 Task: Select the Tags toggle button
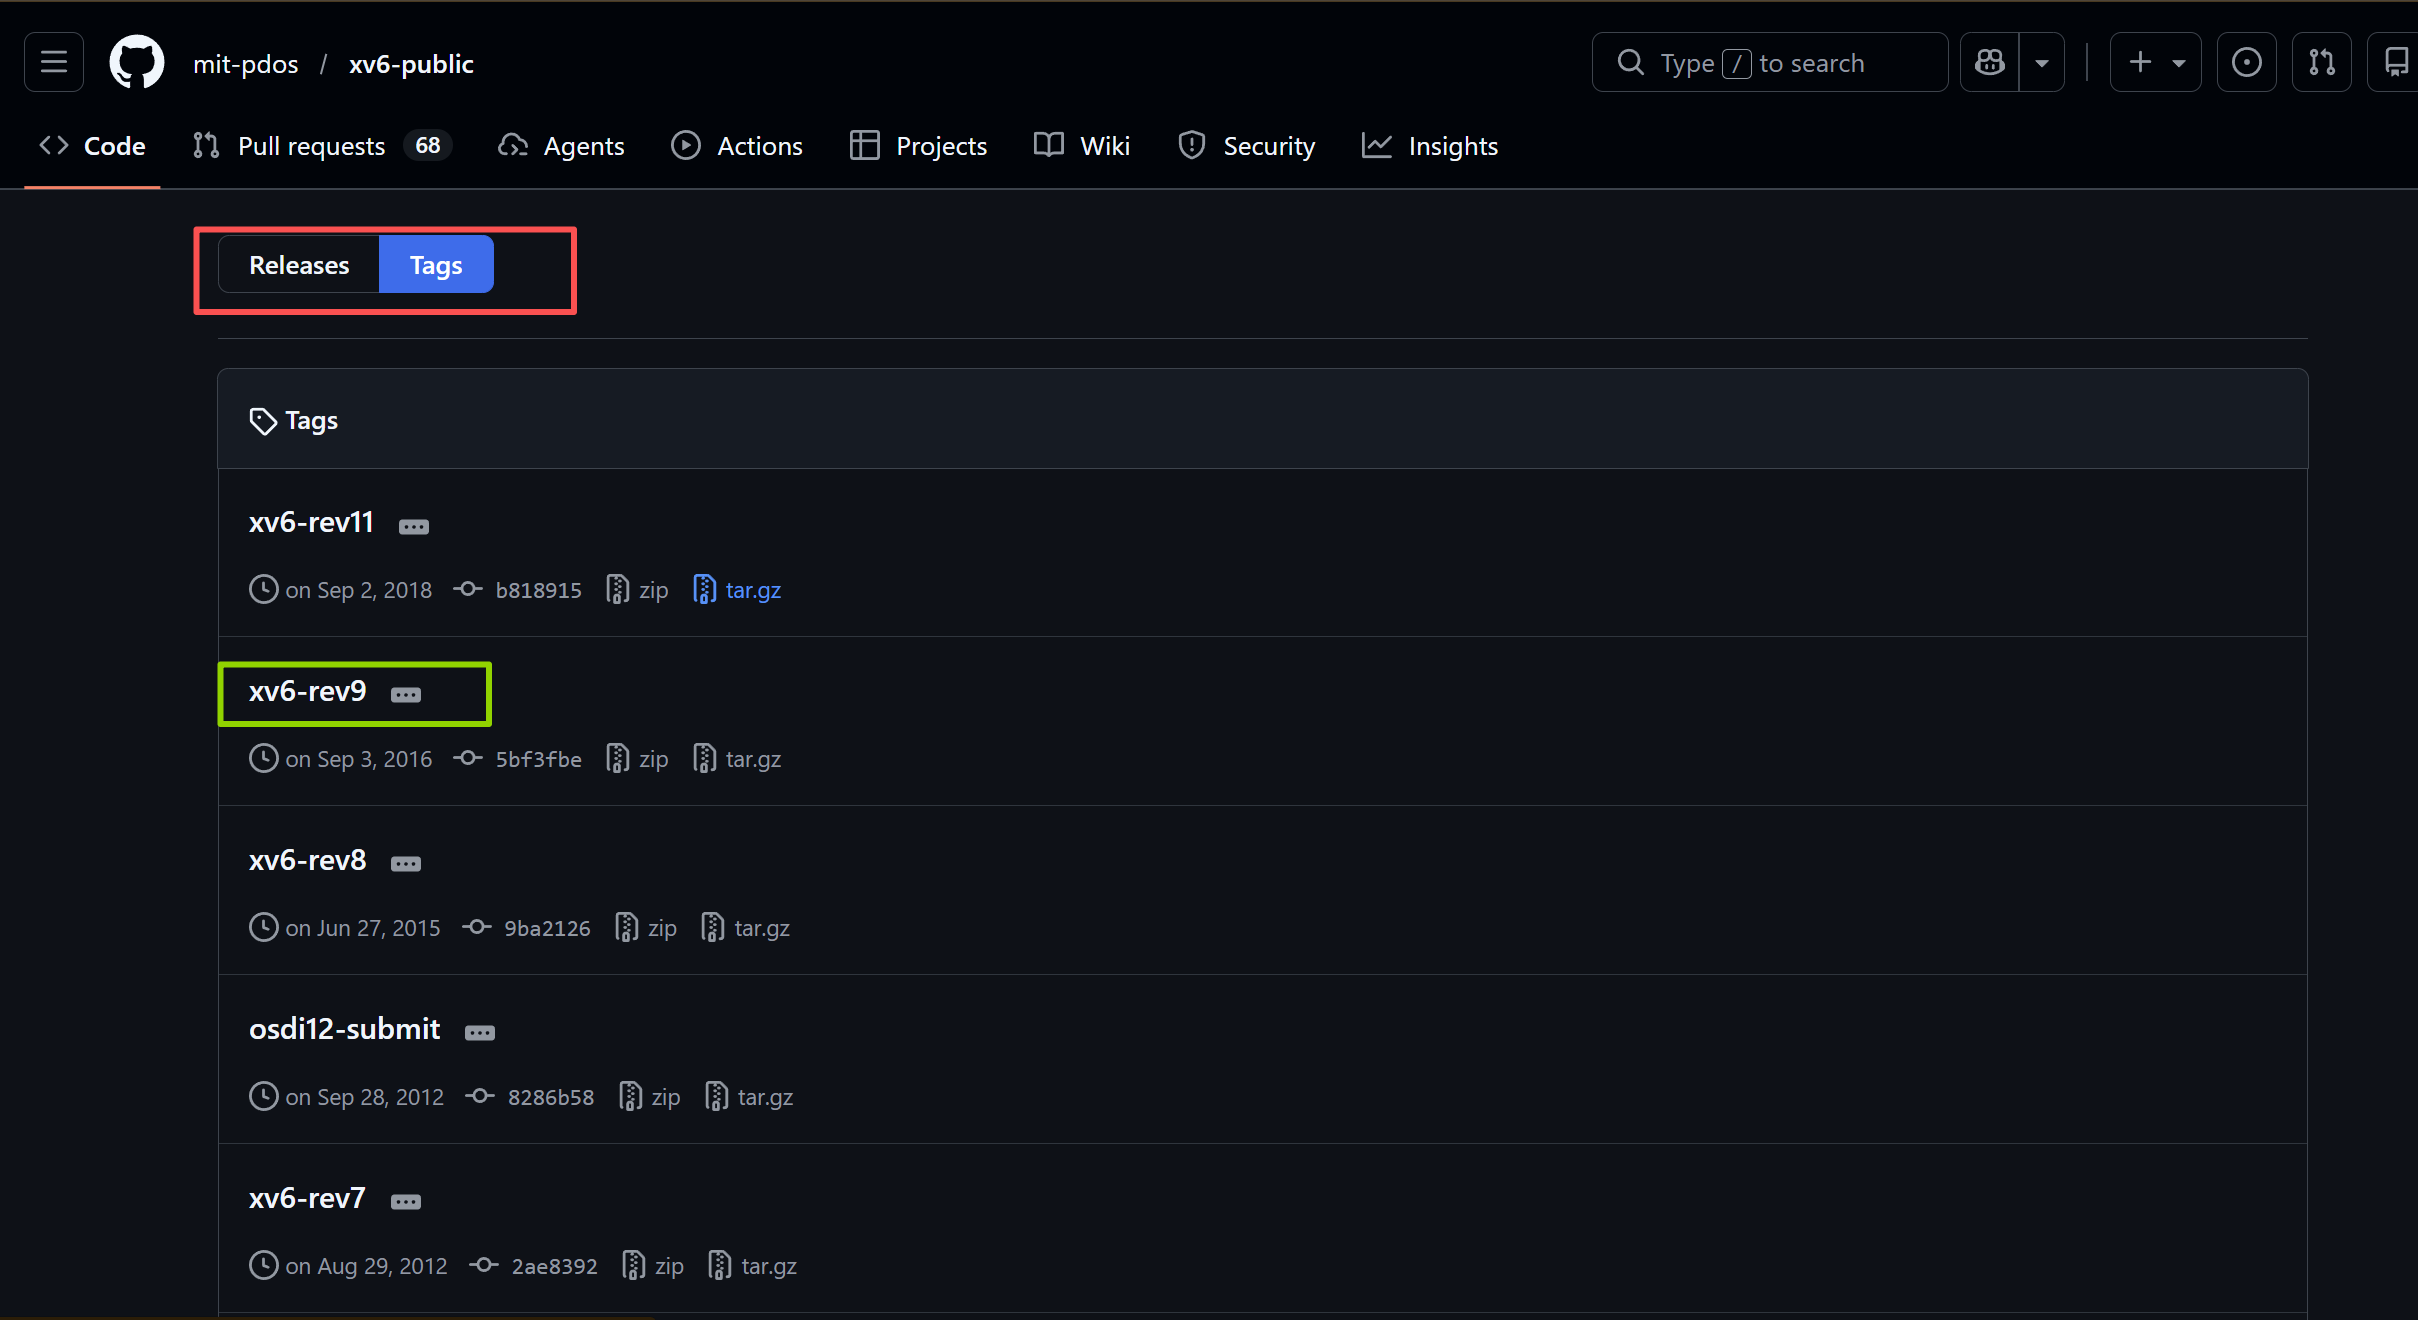(436, 265)
